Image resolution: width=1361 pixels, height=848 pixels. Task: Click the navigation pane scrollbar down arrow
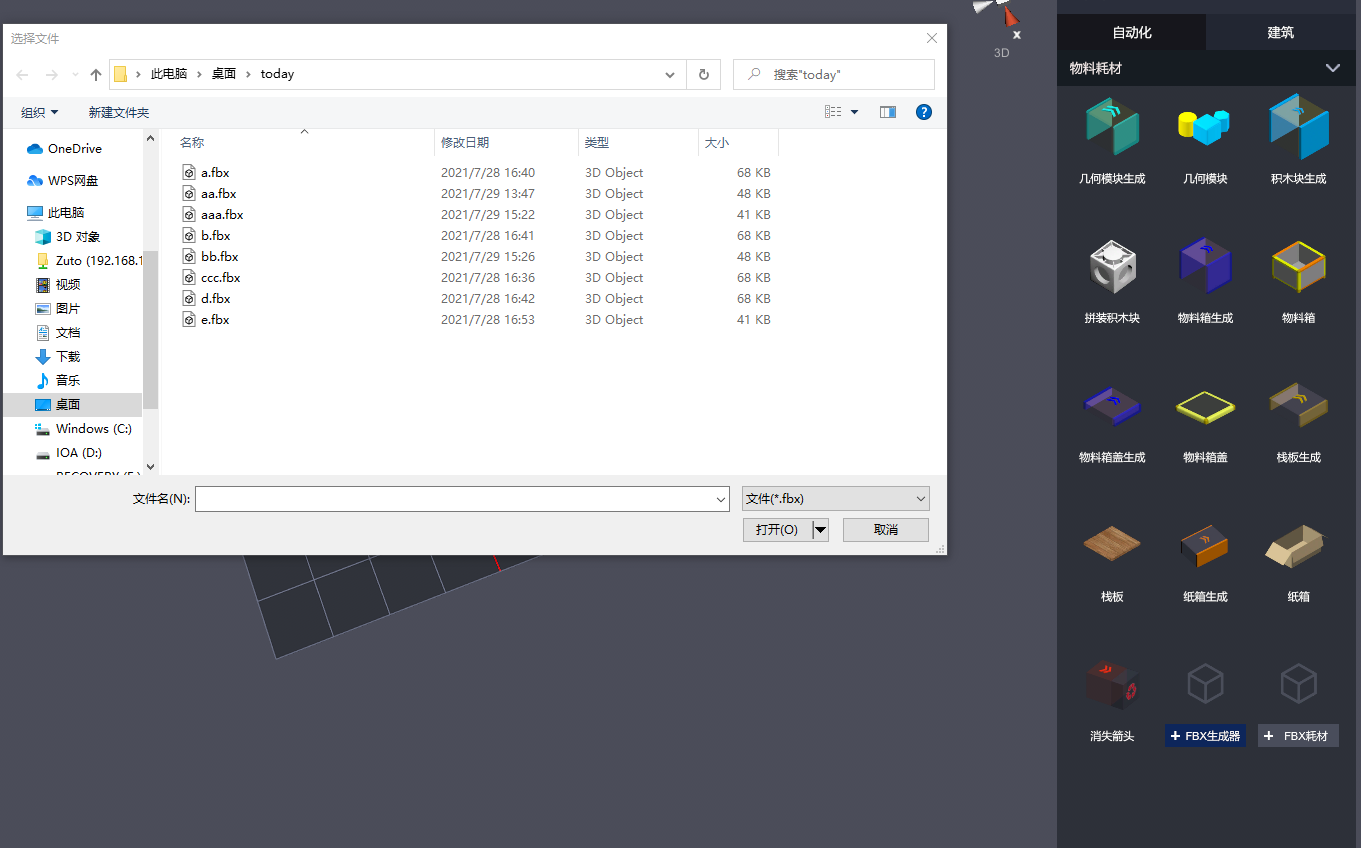[151, 466]
